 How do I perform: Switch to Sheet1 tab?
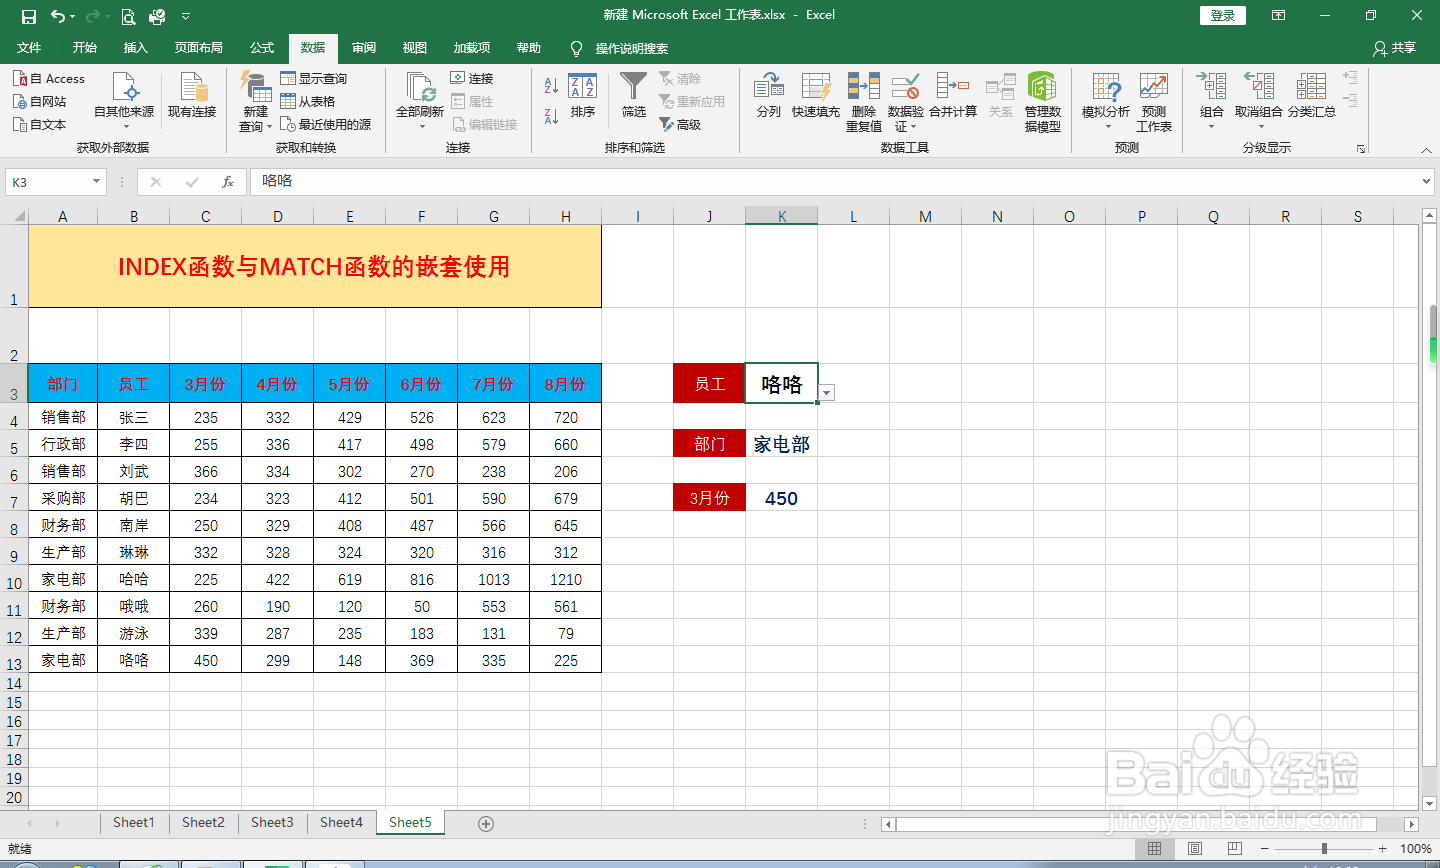click(x=134, y=822)
